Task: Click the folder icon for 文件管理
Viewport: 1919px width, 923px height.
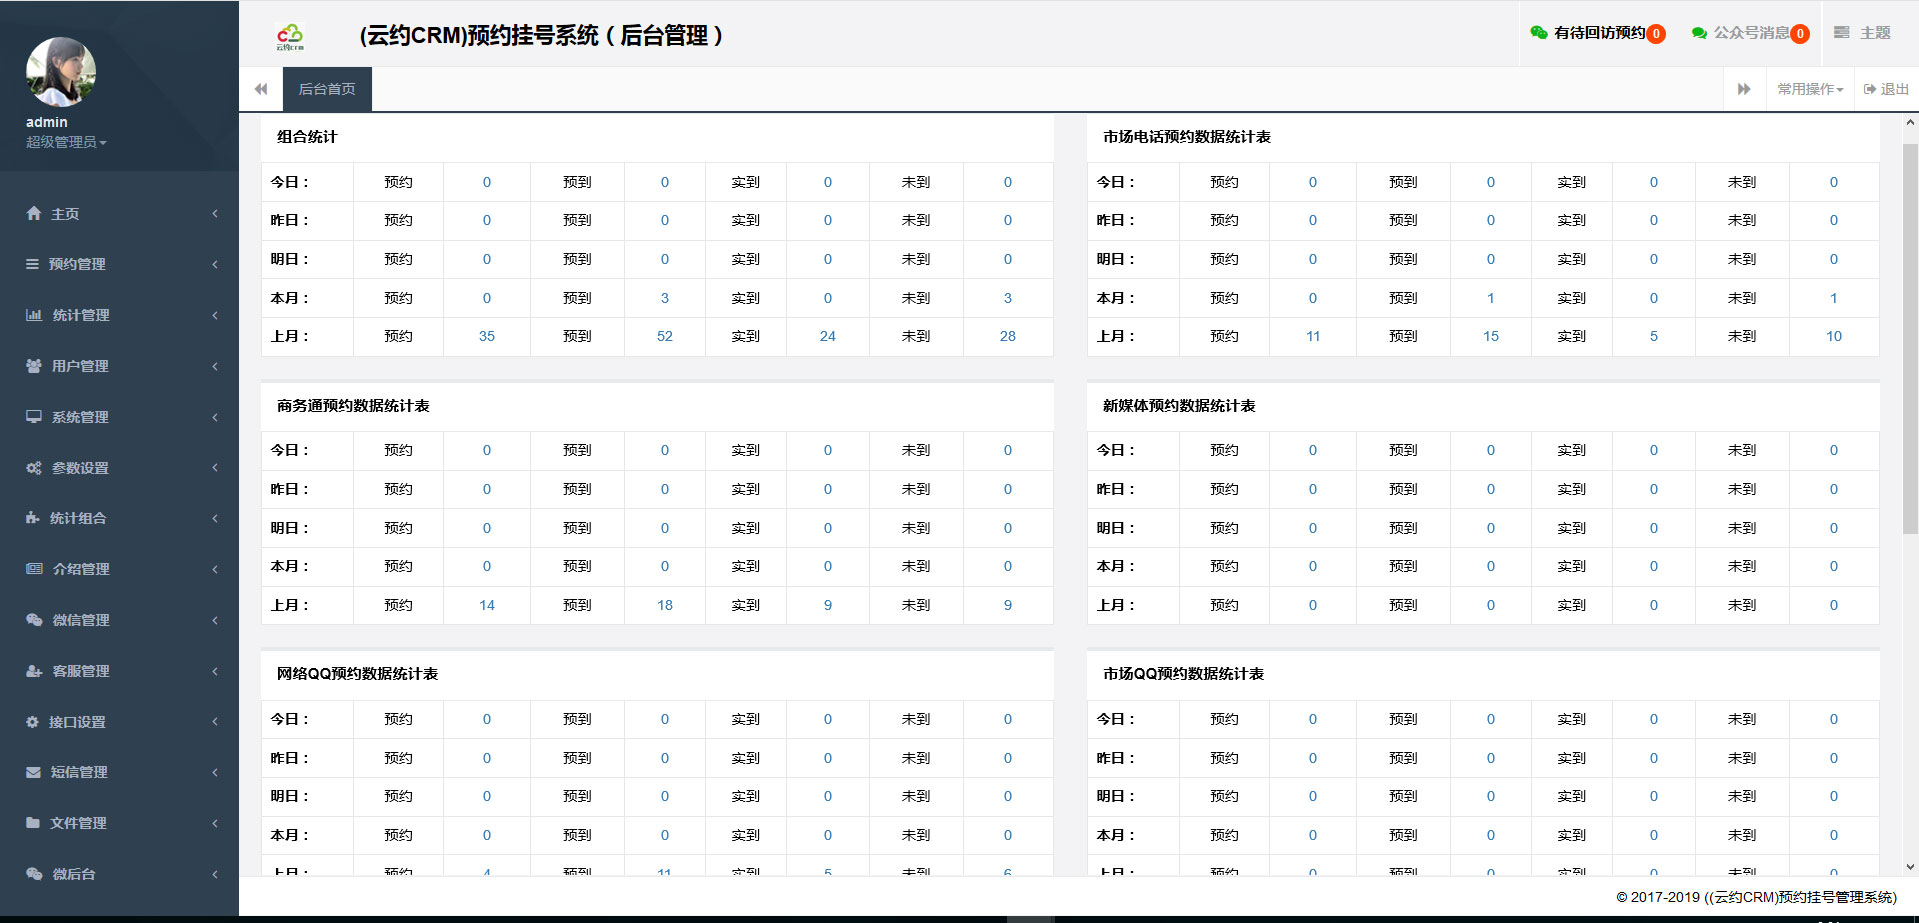Action: pyautogui.click(x=34, y=823)
